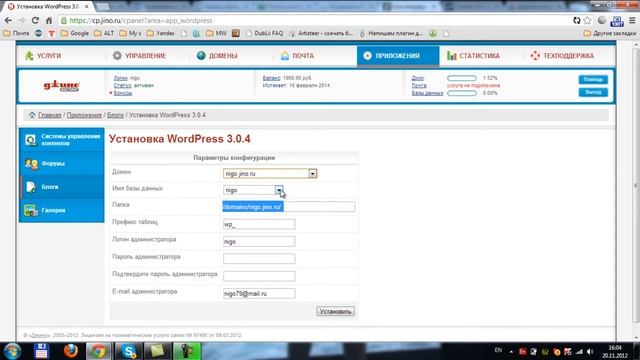This screenshot has width=640, height=360.
Task: Click the lifebuoy icon beside Техподдержка
Action: [535, 56]
